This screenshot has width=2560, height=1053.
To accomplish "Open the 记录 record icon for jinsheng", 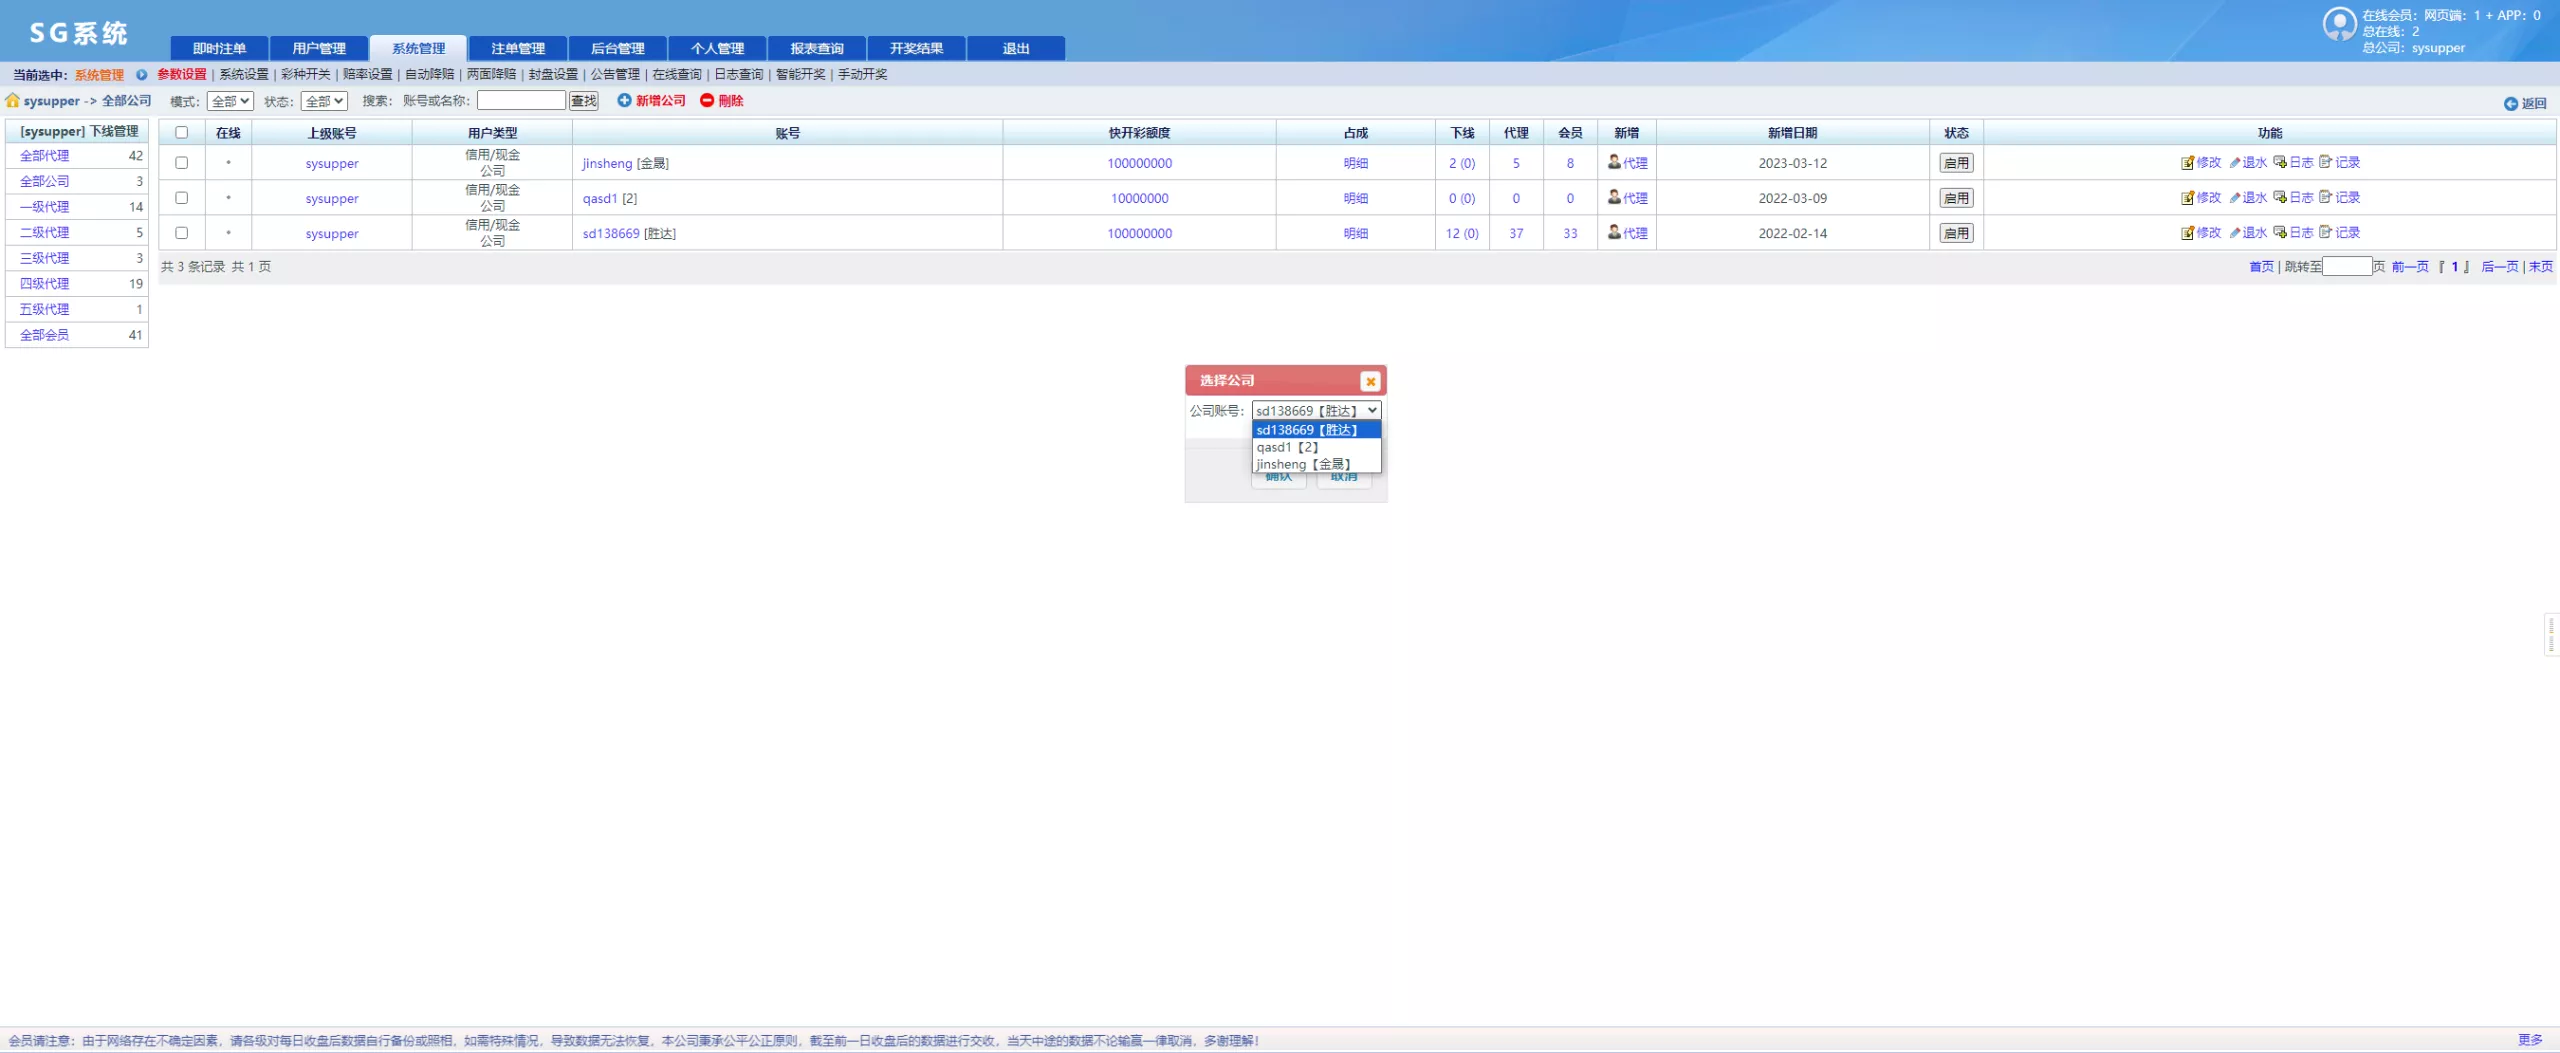I will [x=2326, y=162].
